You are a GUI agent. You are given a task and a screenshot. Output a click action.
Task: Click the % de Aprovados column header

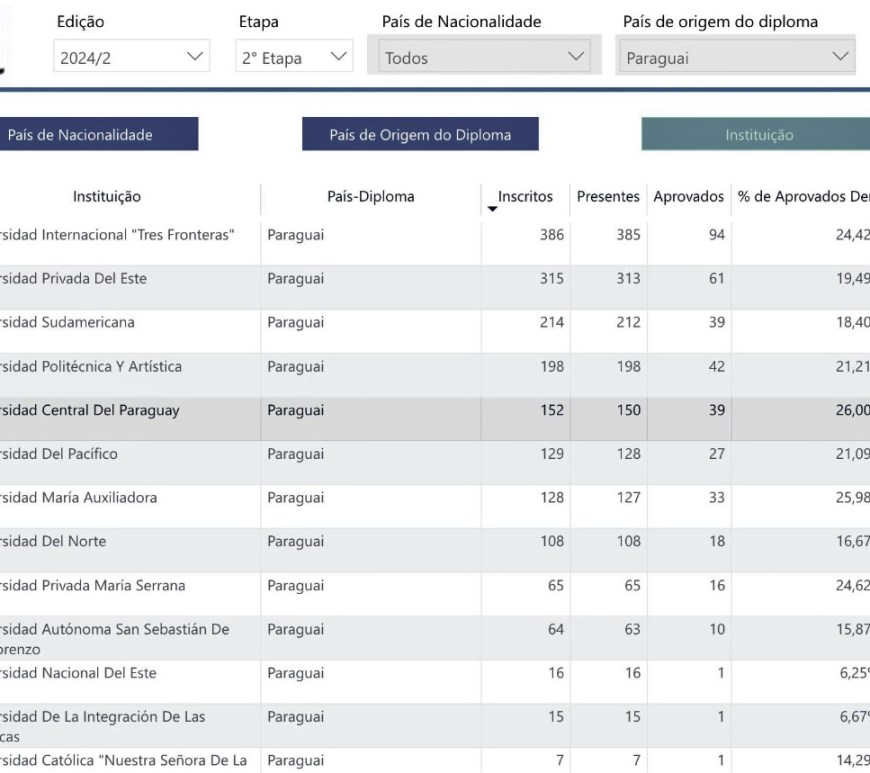point(802,197)
